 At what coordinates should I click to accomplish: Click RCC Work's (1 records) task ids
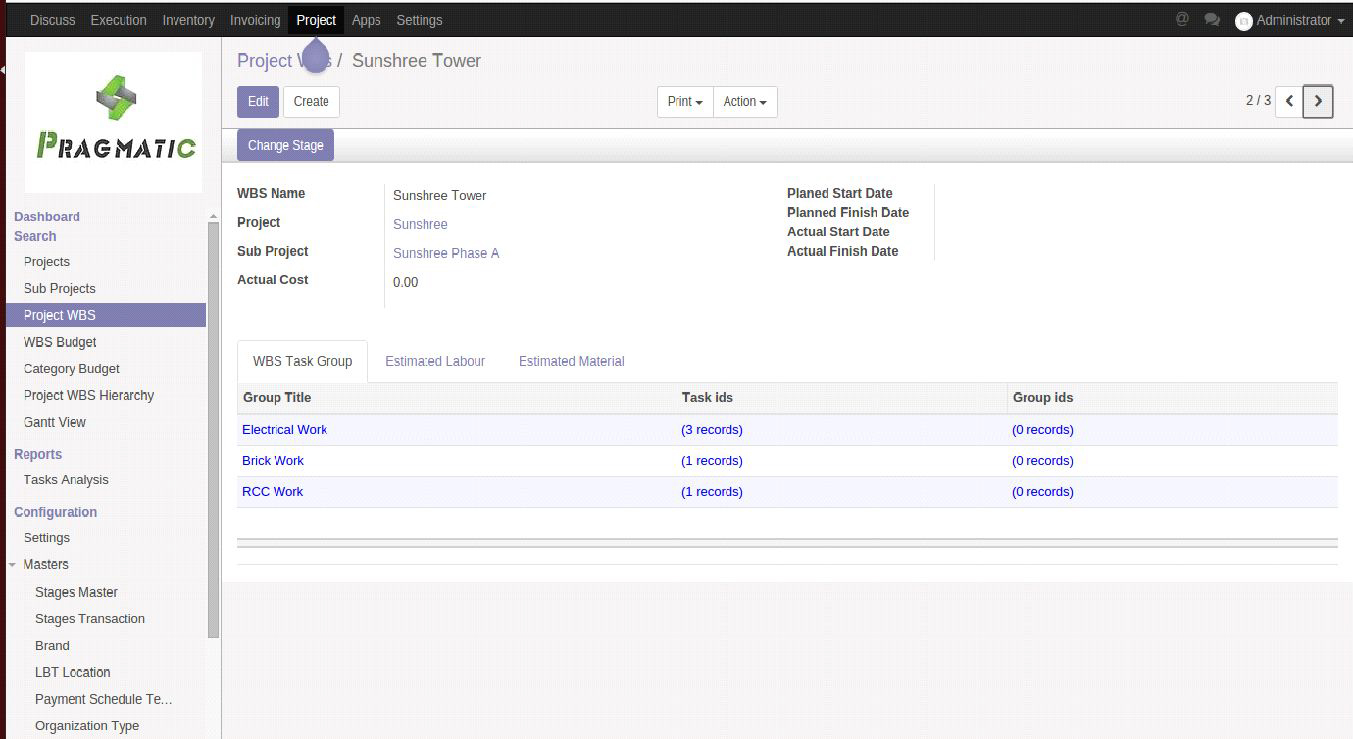[712, 492]
